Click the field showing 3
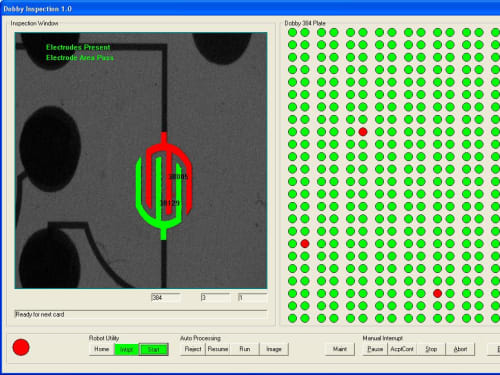The image size is (500, 375). [215, 298]
